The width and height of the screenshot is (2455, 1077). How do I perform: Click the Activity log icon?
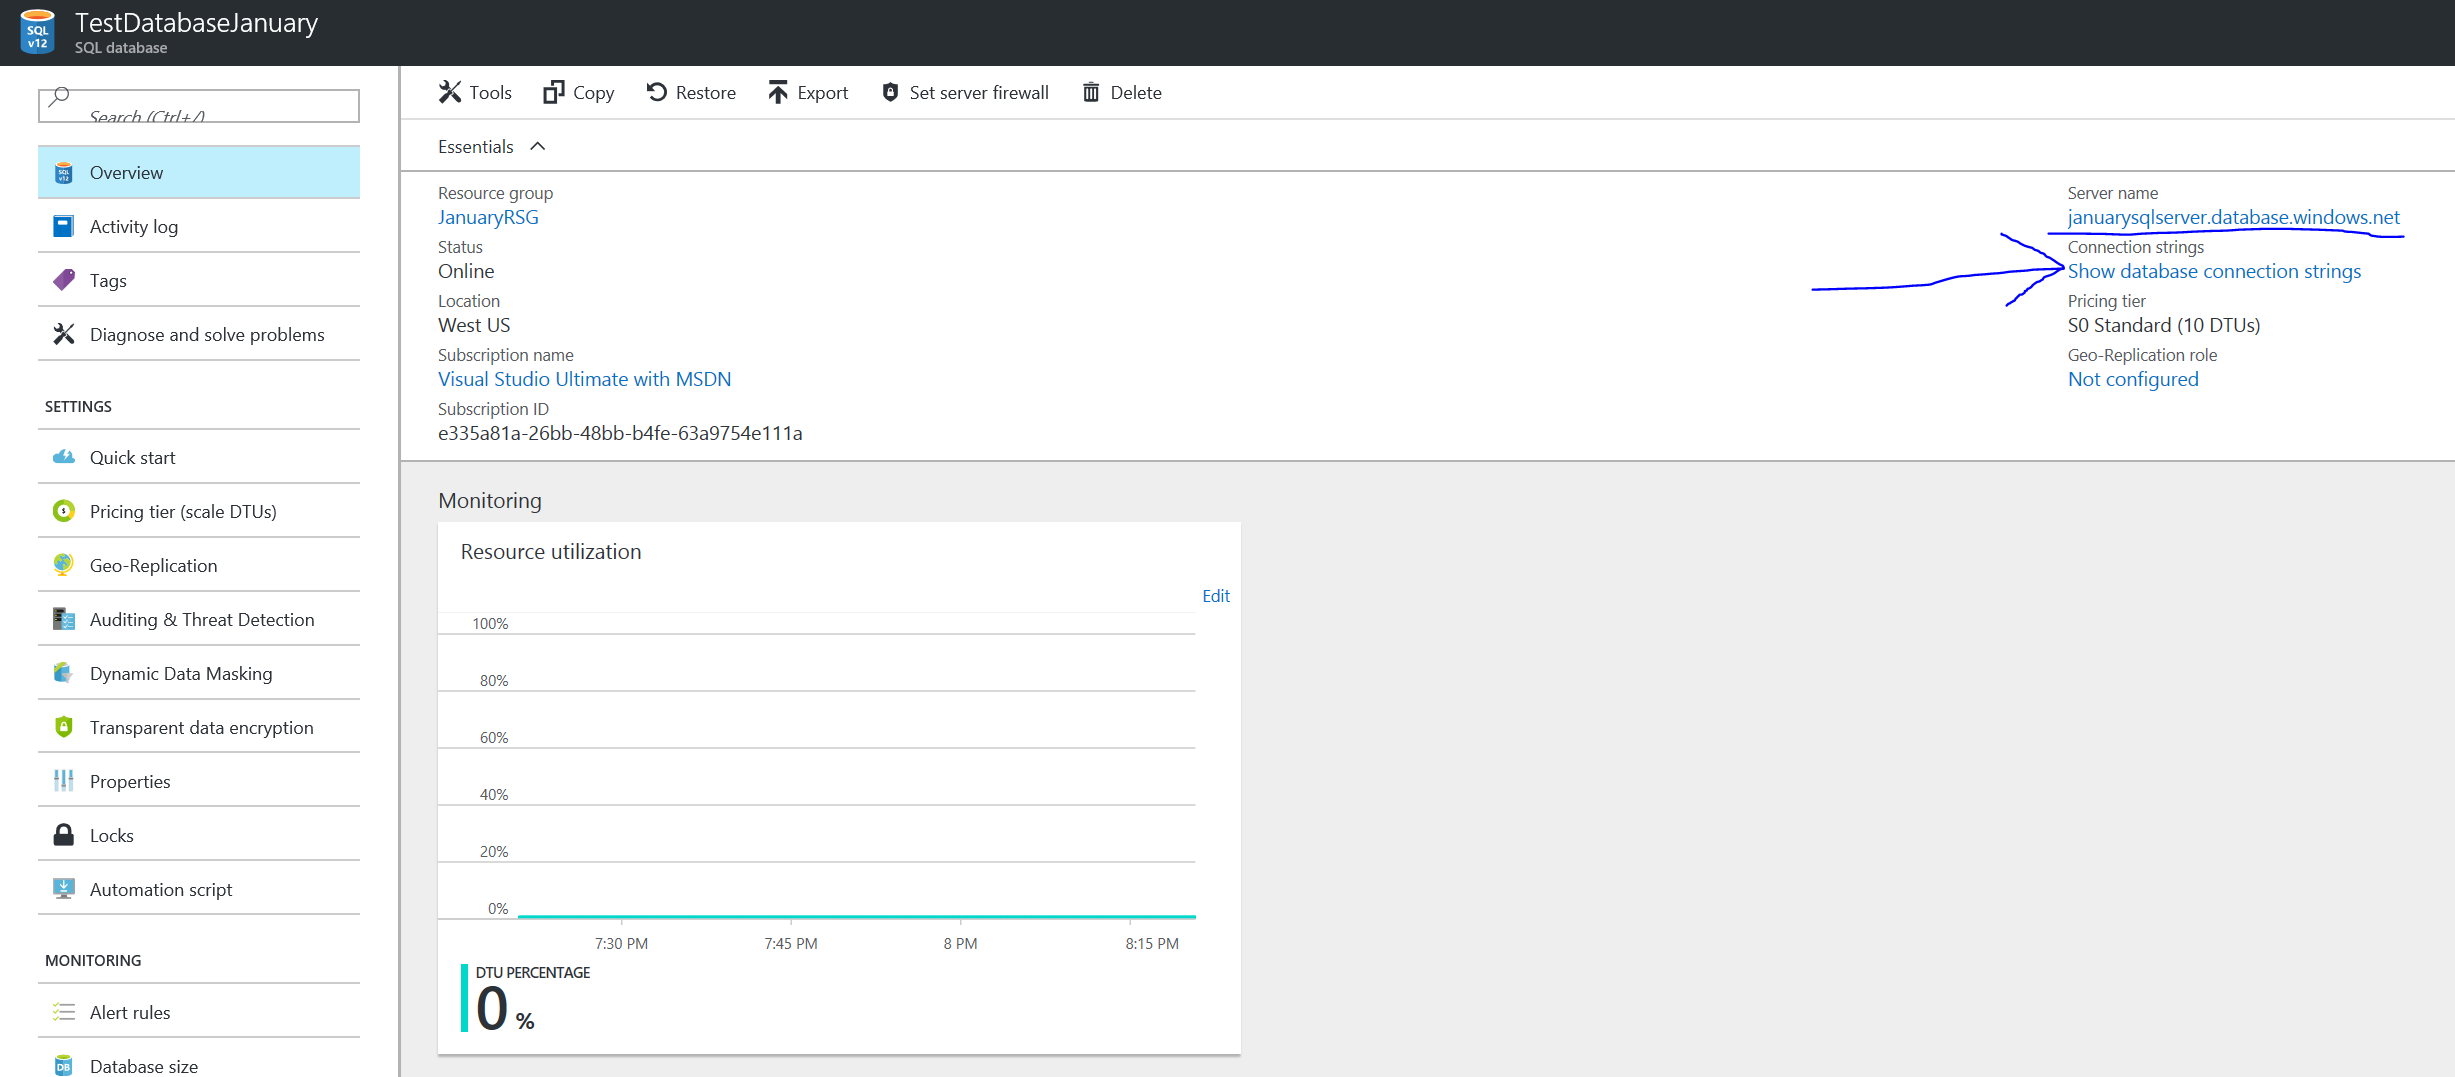pos(63,226)
